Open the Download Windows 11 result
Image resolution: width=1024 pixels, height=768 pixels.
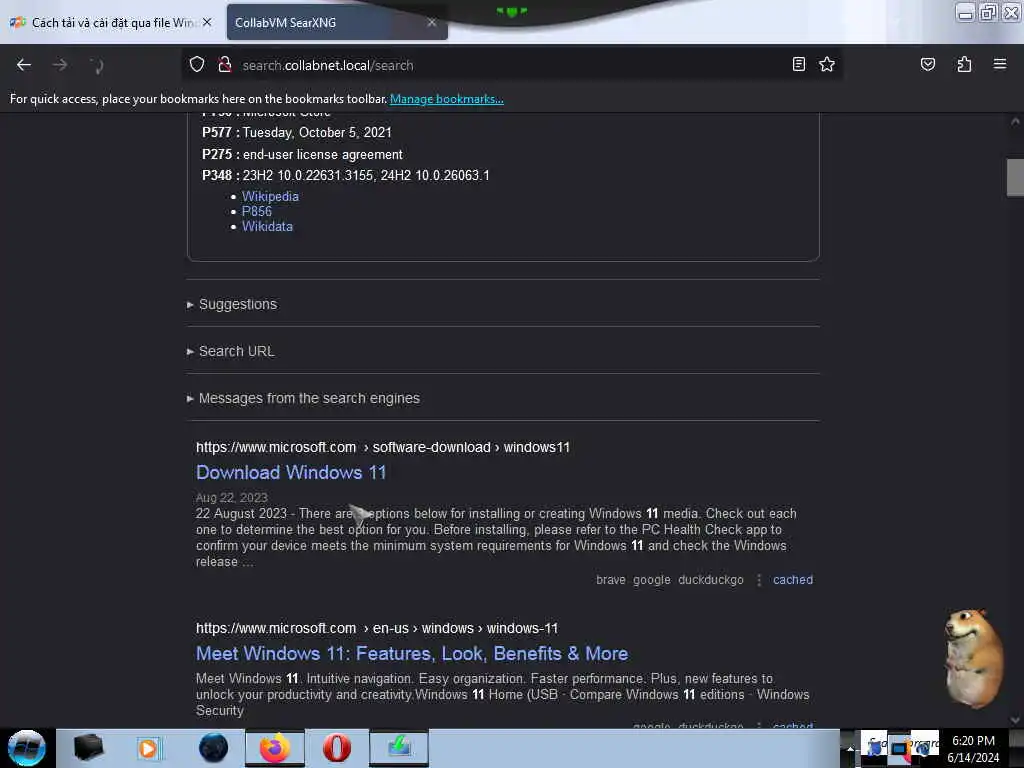tap(291, 472)
